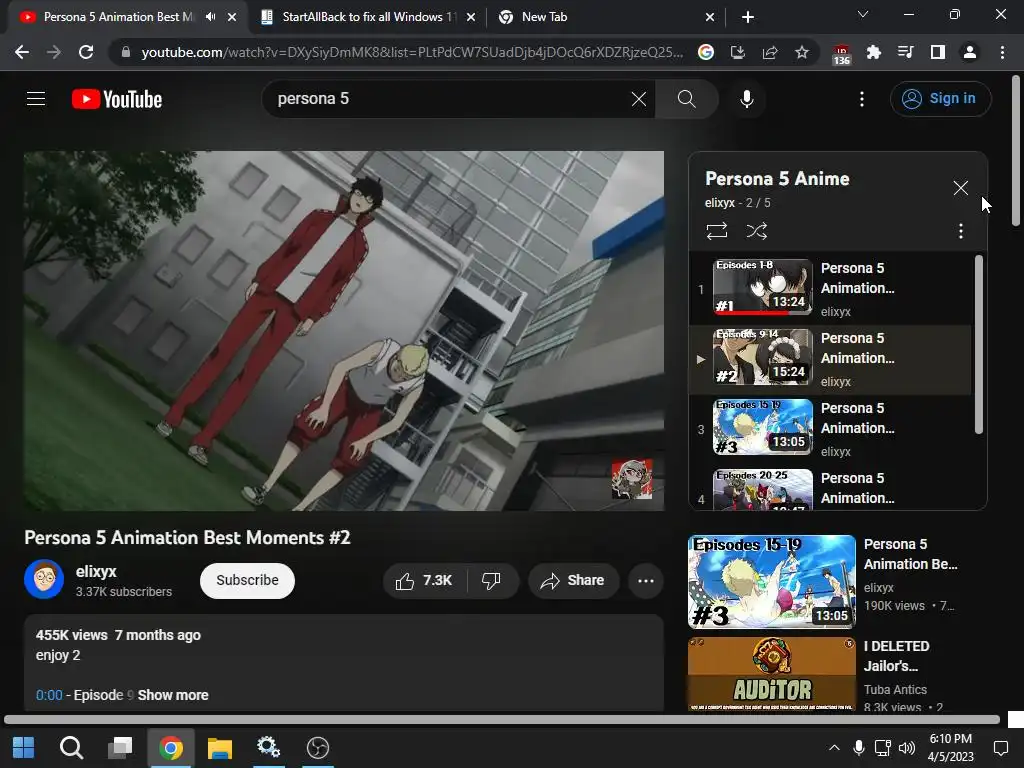
Task: Open Chrome three-dot menu
Action: coord(1002,52)
